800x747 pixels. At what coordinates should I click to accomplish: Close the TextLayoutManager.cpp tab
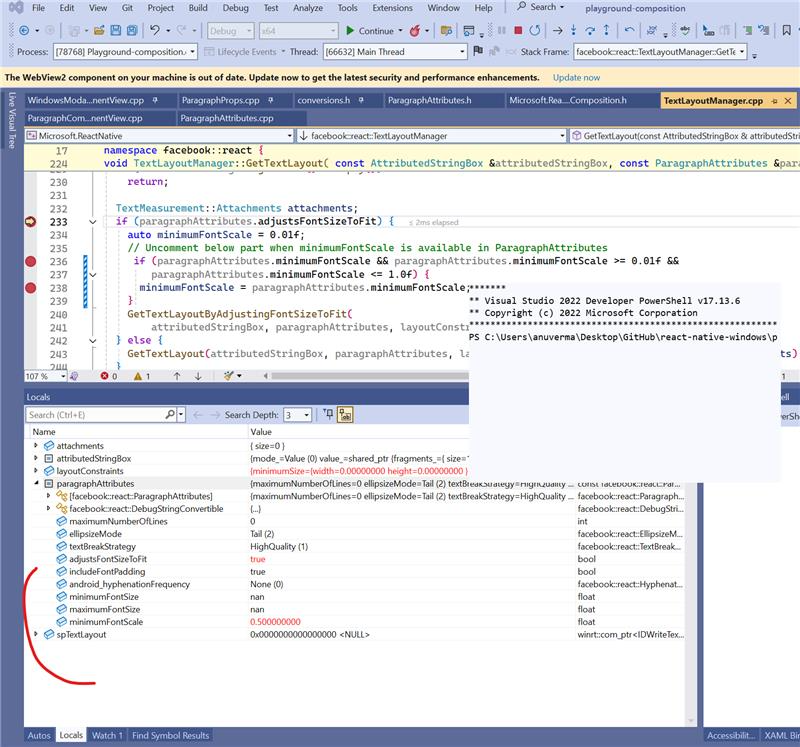coord(788,101)
